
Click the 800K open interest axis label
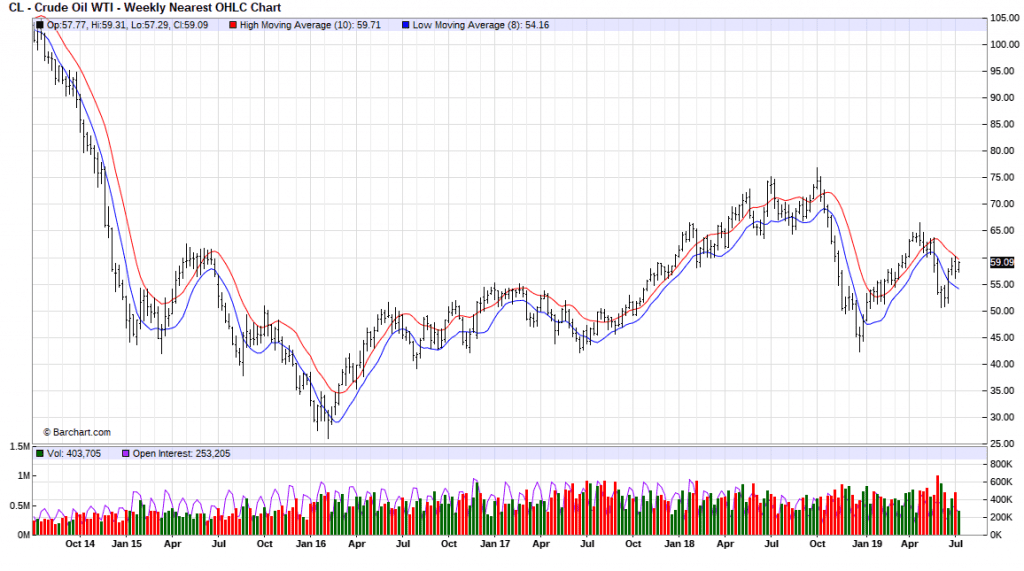point(1002,464)
